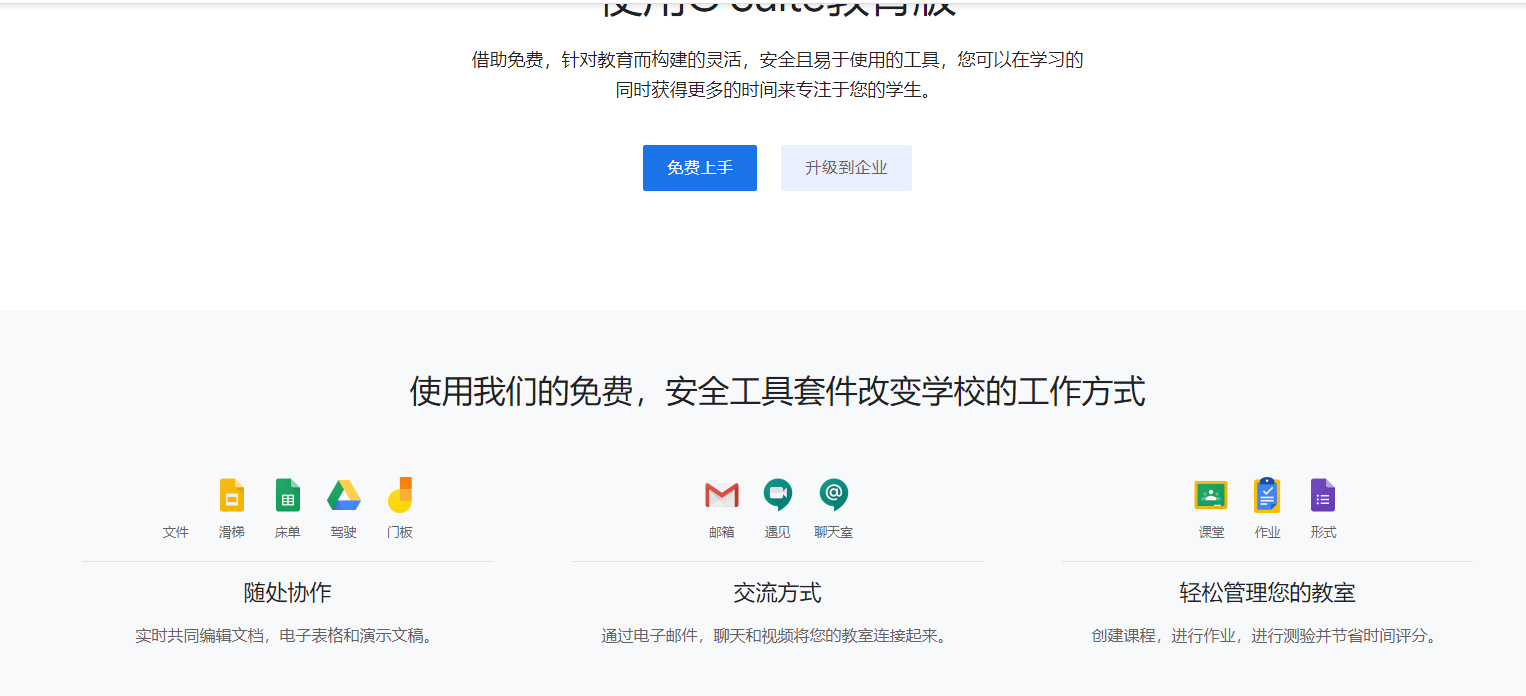Click the 文件 label
Image resolution: width=1526 pixels, height=696 pixels.
point(176,532)
